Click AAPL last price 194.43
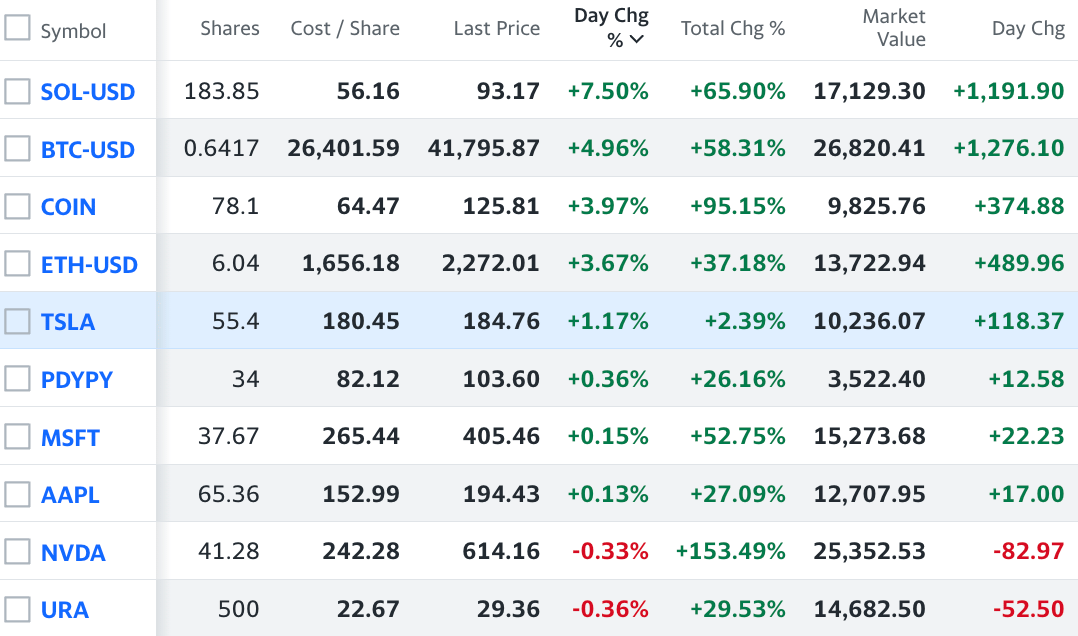Image resolution: width=1078 pixels, height=636 pixels. [x=501, y=494]
